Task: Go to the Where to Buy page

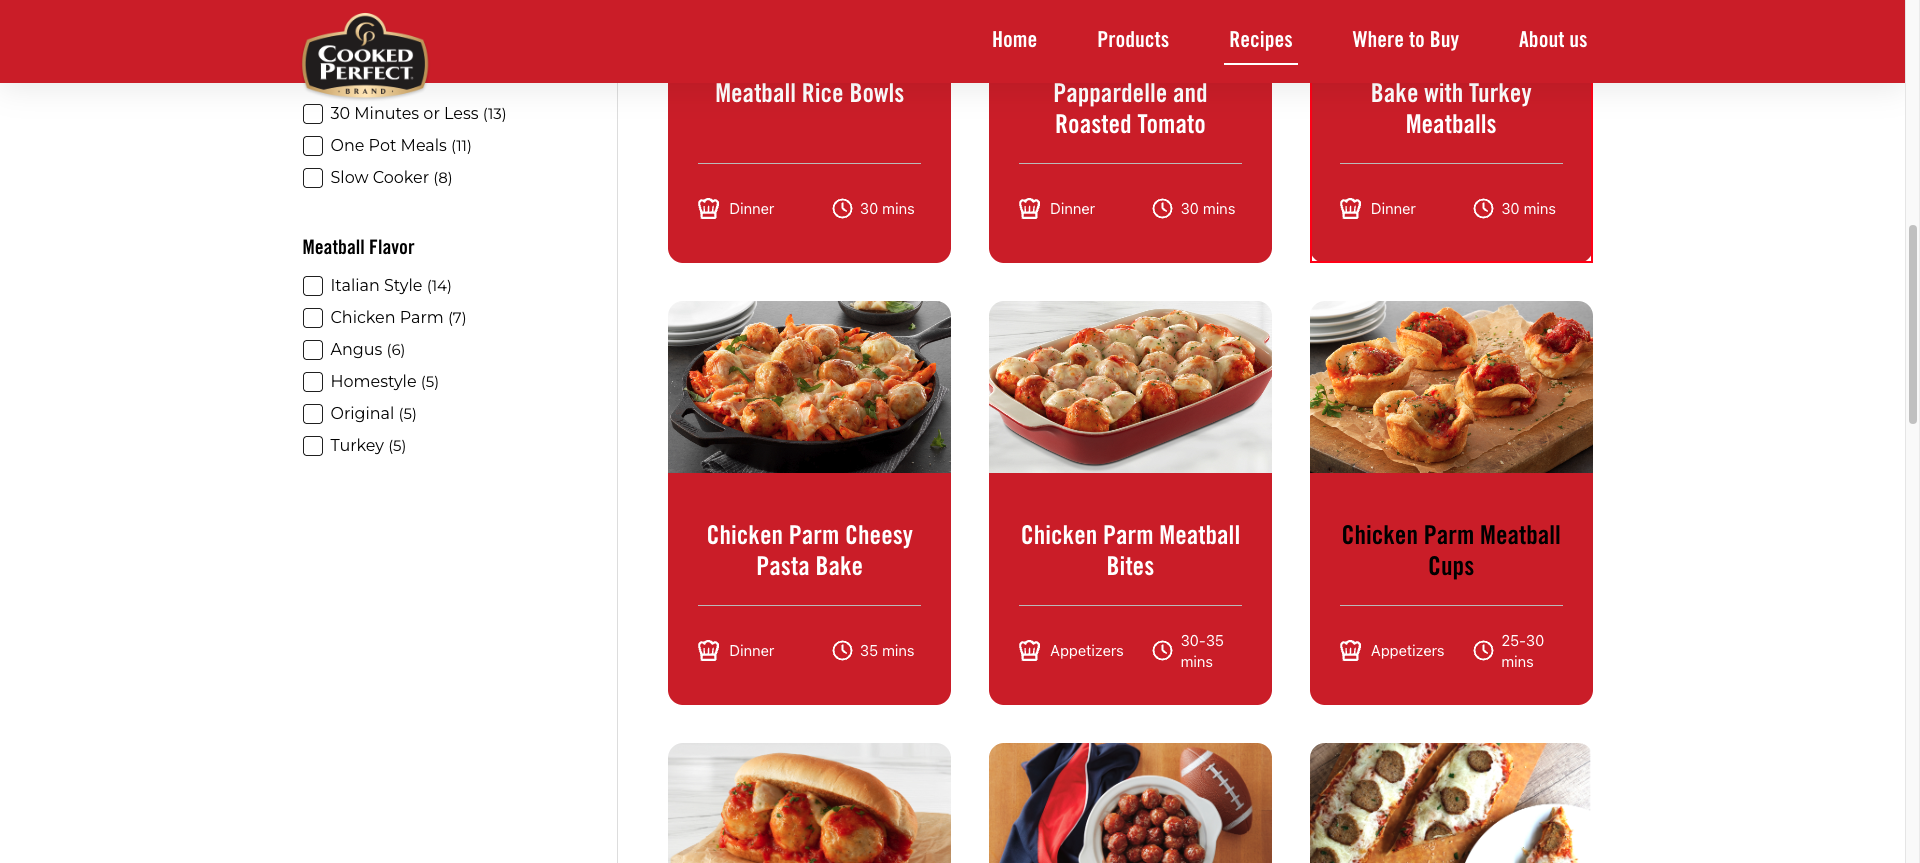Action: (1405, 40)
